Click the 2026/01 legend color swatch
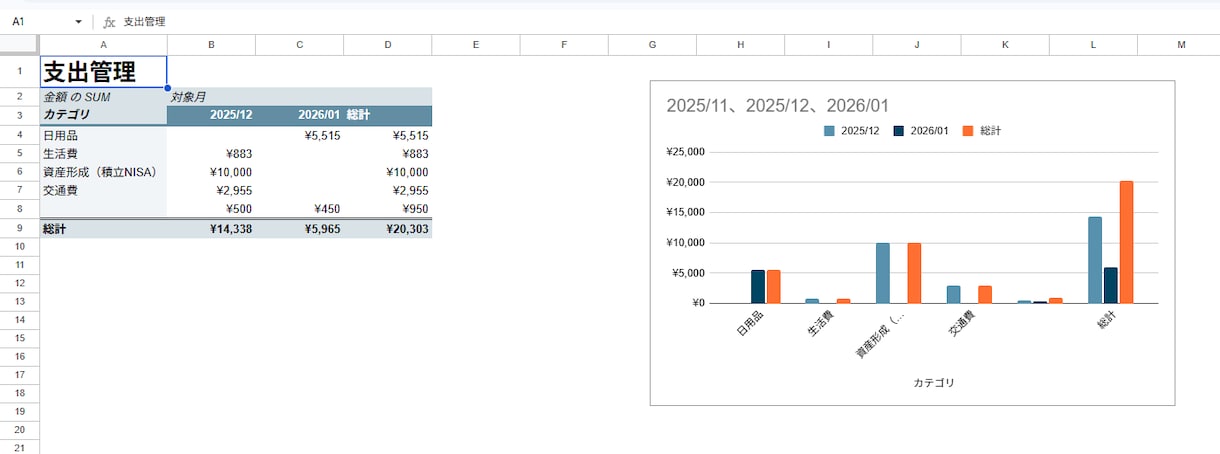This screenshot has width=1220, height=454. click(898, 131)
